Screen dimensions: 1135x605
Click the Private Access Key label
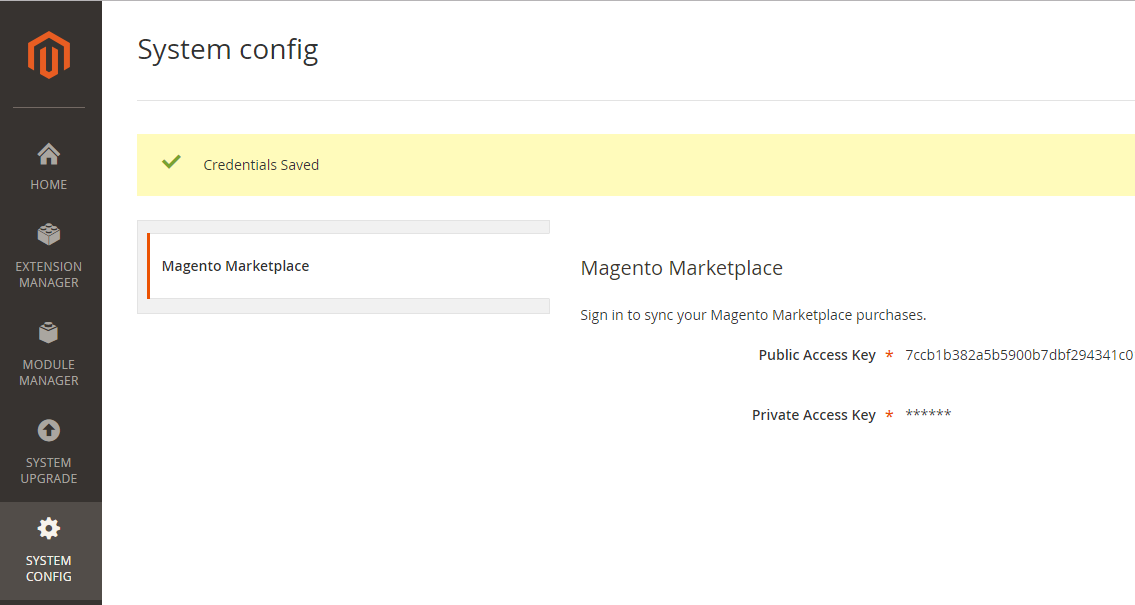pyautogui.click(x=813, y=415)
